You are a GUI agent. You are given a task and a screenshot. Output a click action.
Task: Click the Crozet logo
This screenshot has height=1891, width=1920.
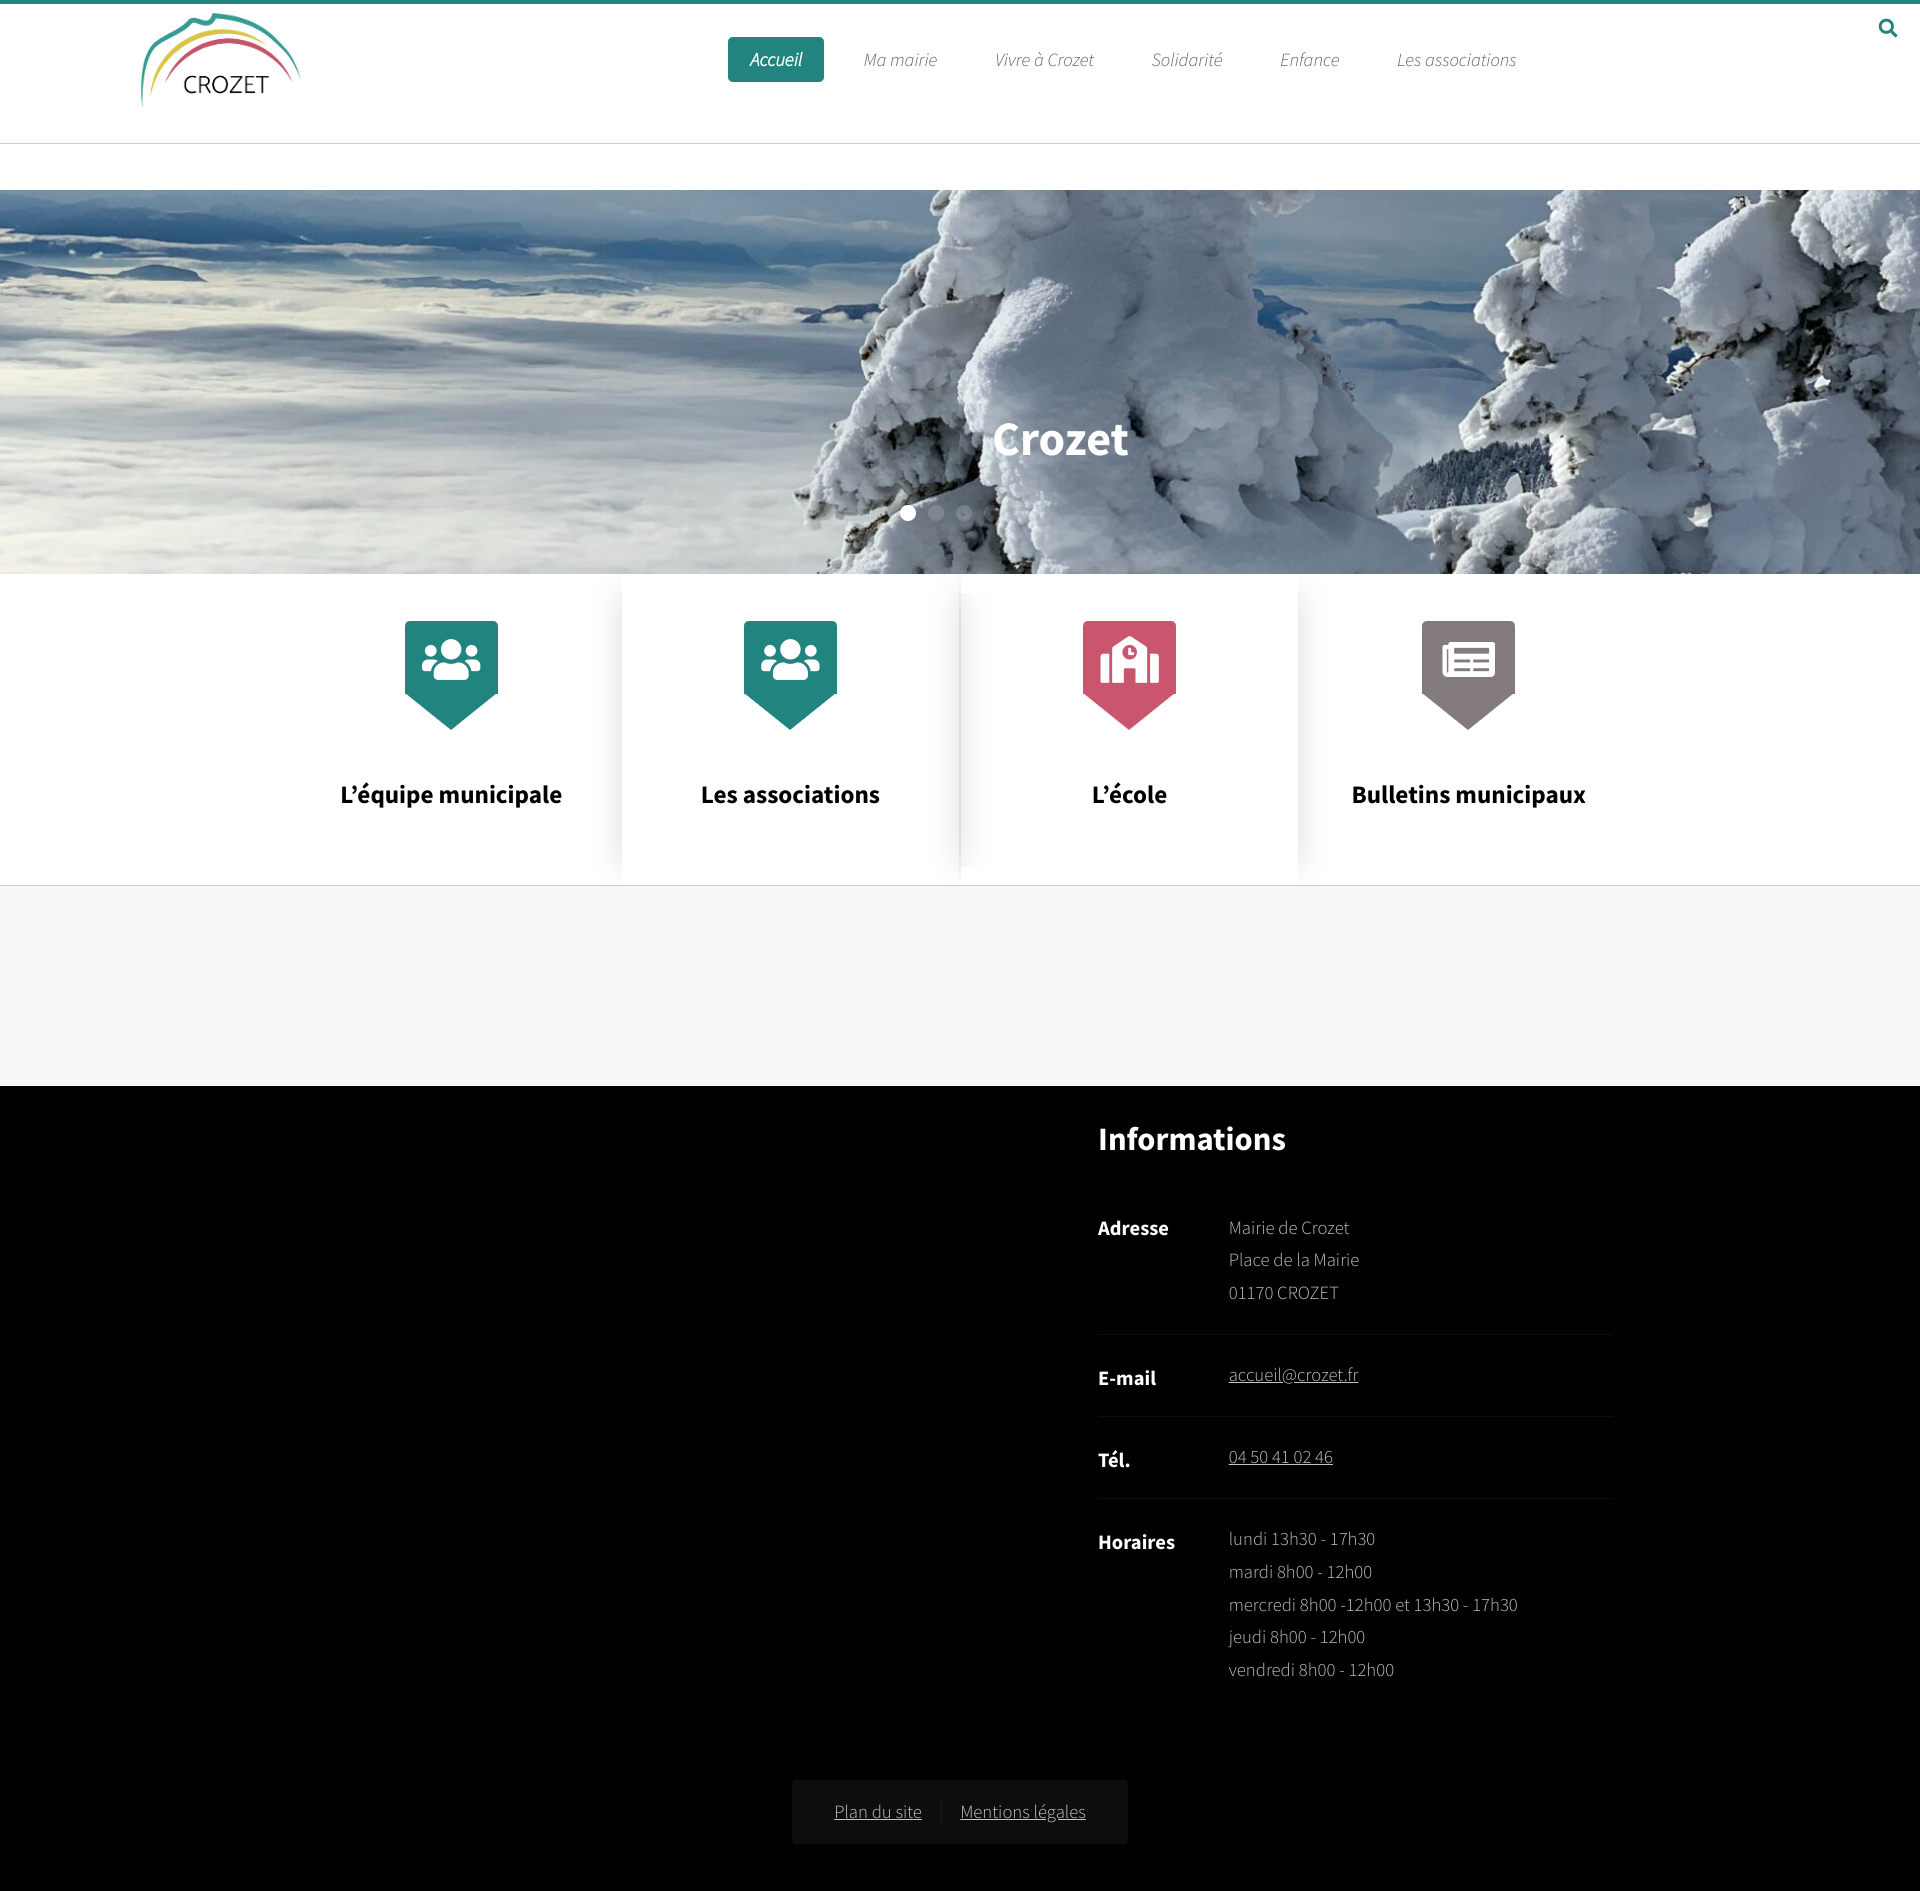tap(221, 60)
